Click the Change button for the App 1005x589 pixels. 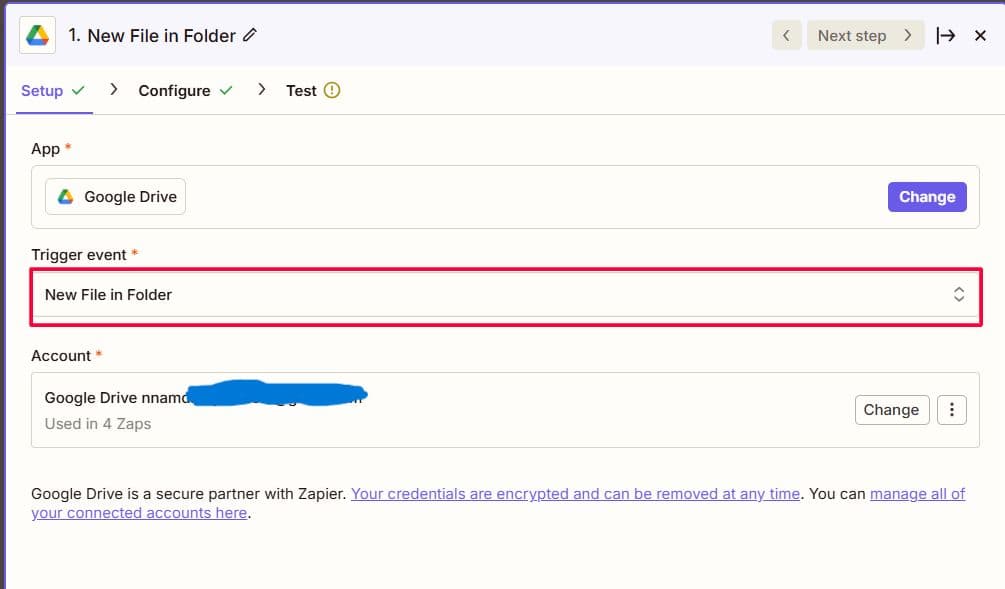(x=926, y=196)
